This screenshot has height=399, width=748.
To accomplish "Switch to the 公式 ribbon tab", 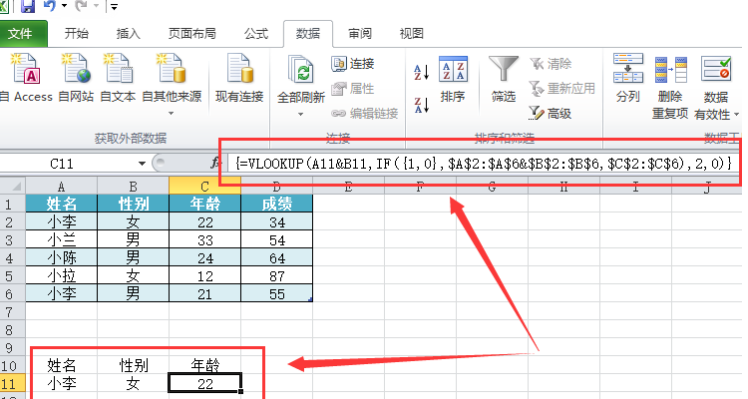I will 256,33.
